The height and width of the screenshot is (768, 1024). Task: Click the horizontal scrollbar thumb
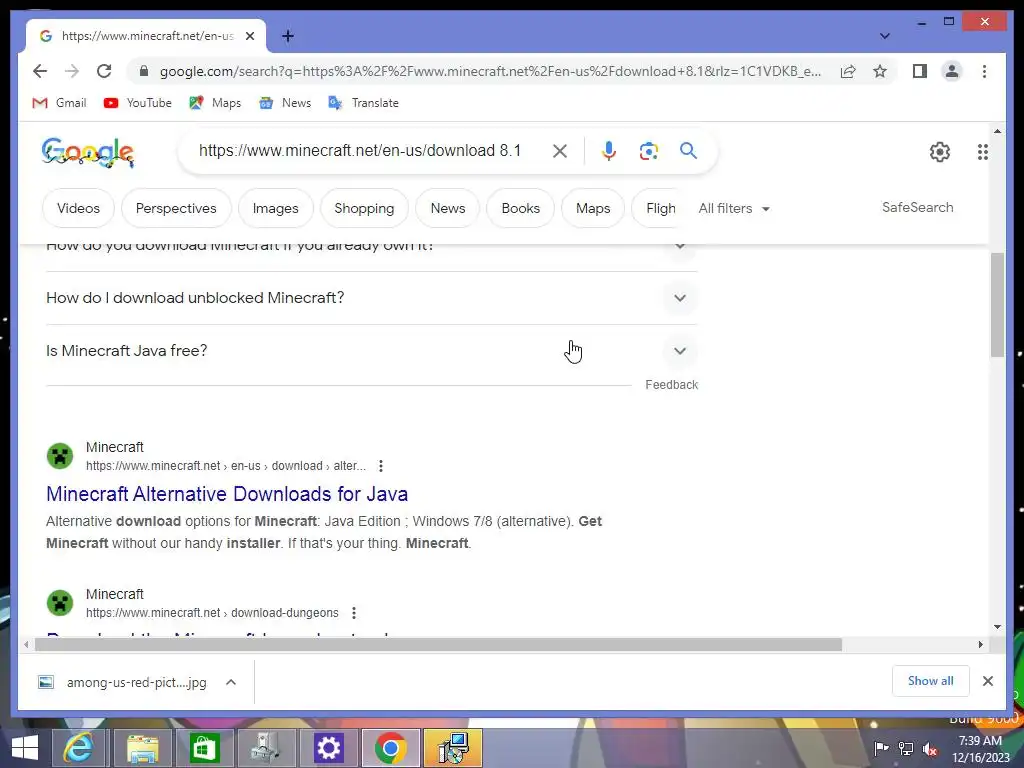(438, 645)
